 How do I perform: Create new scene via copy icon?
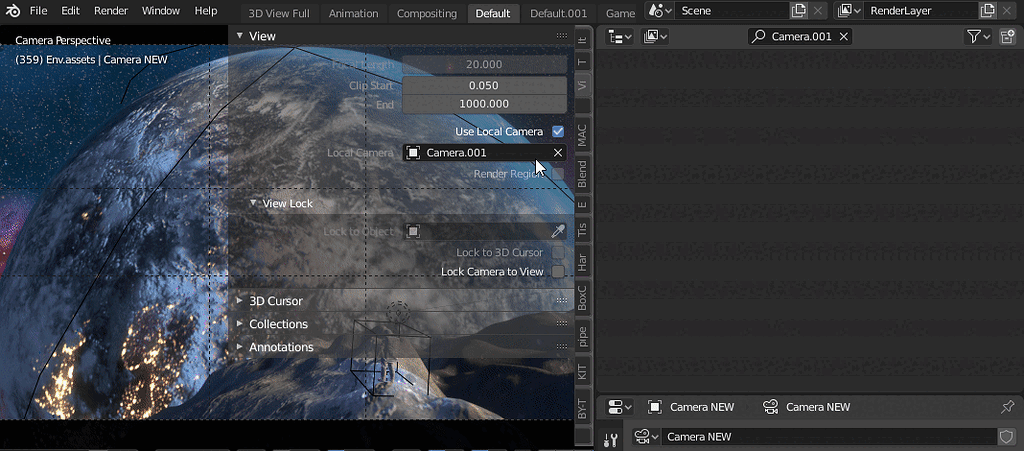pyautogui.click(x=799, y=11)
